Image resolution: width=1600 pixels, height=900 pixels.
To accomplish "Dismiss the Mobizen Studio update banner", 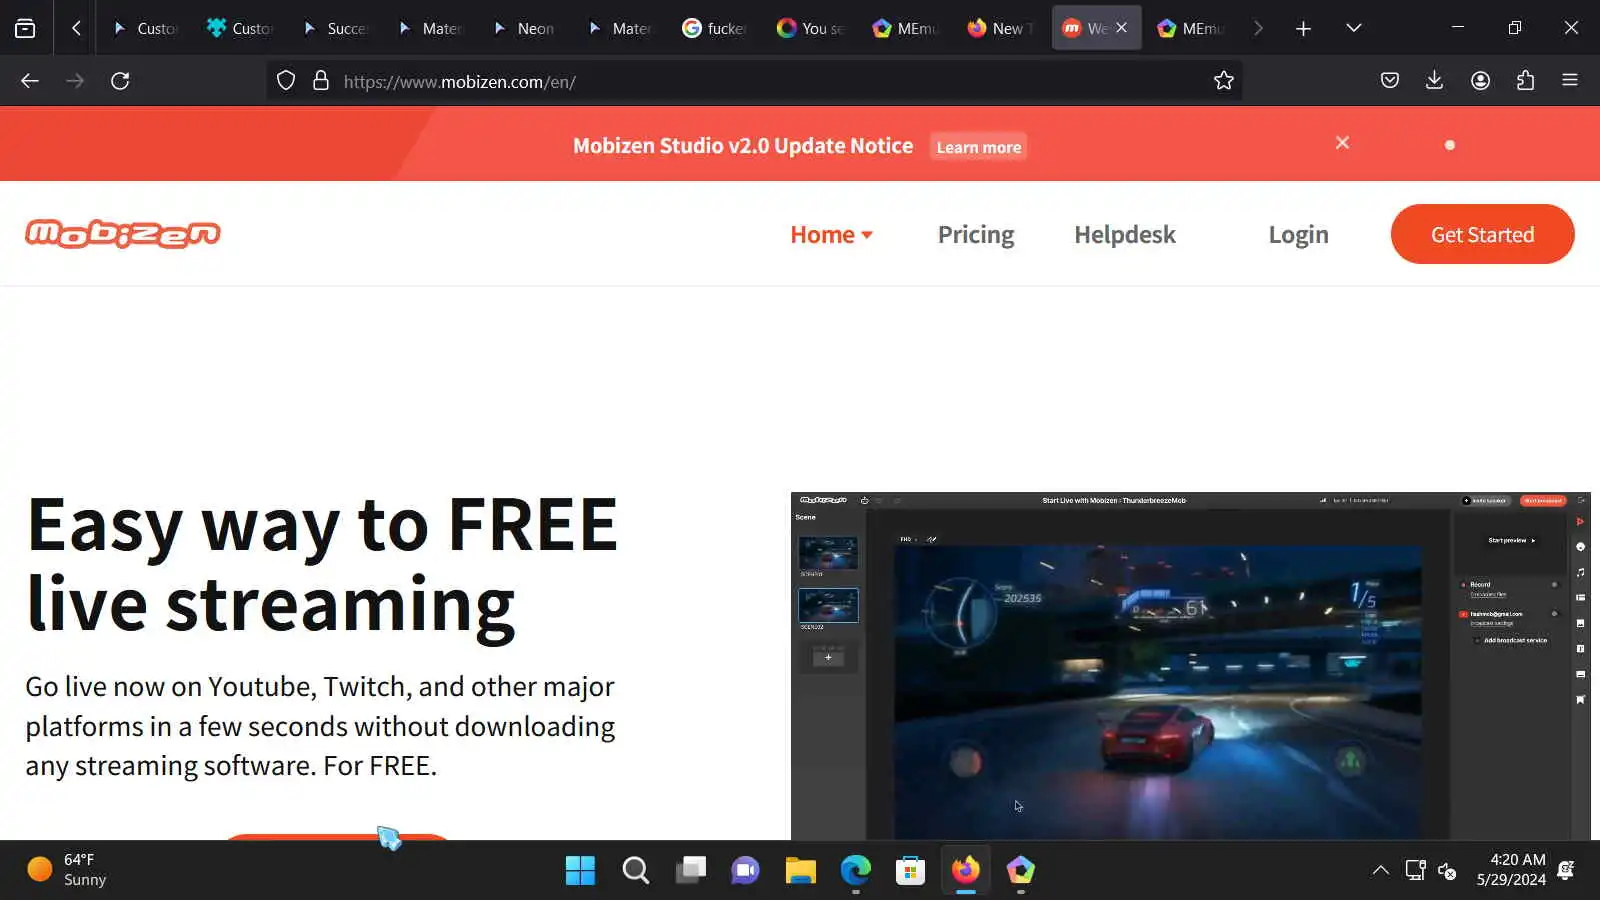I will 1342,143.
